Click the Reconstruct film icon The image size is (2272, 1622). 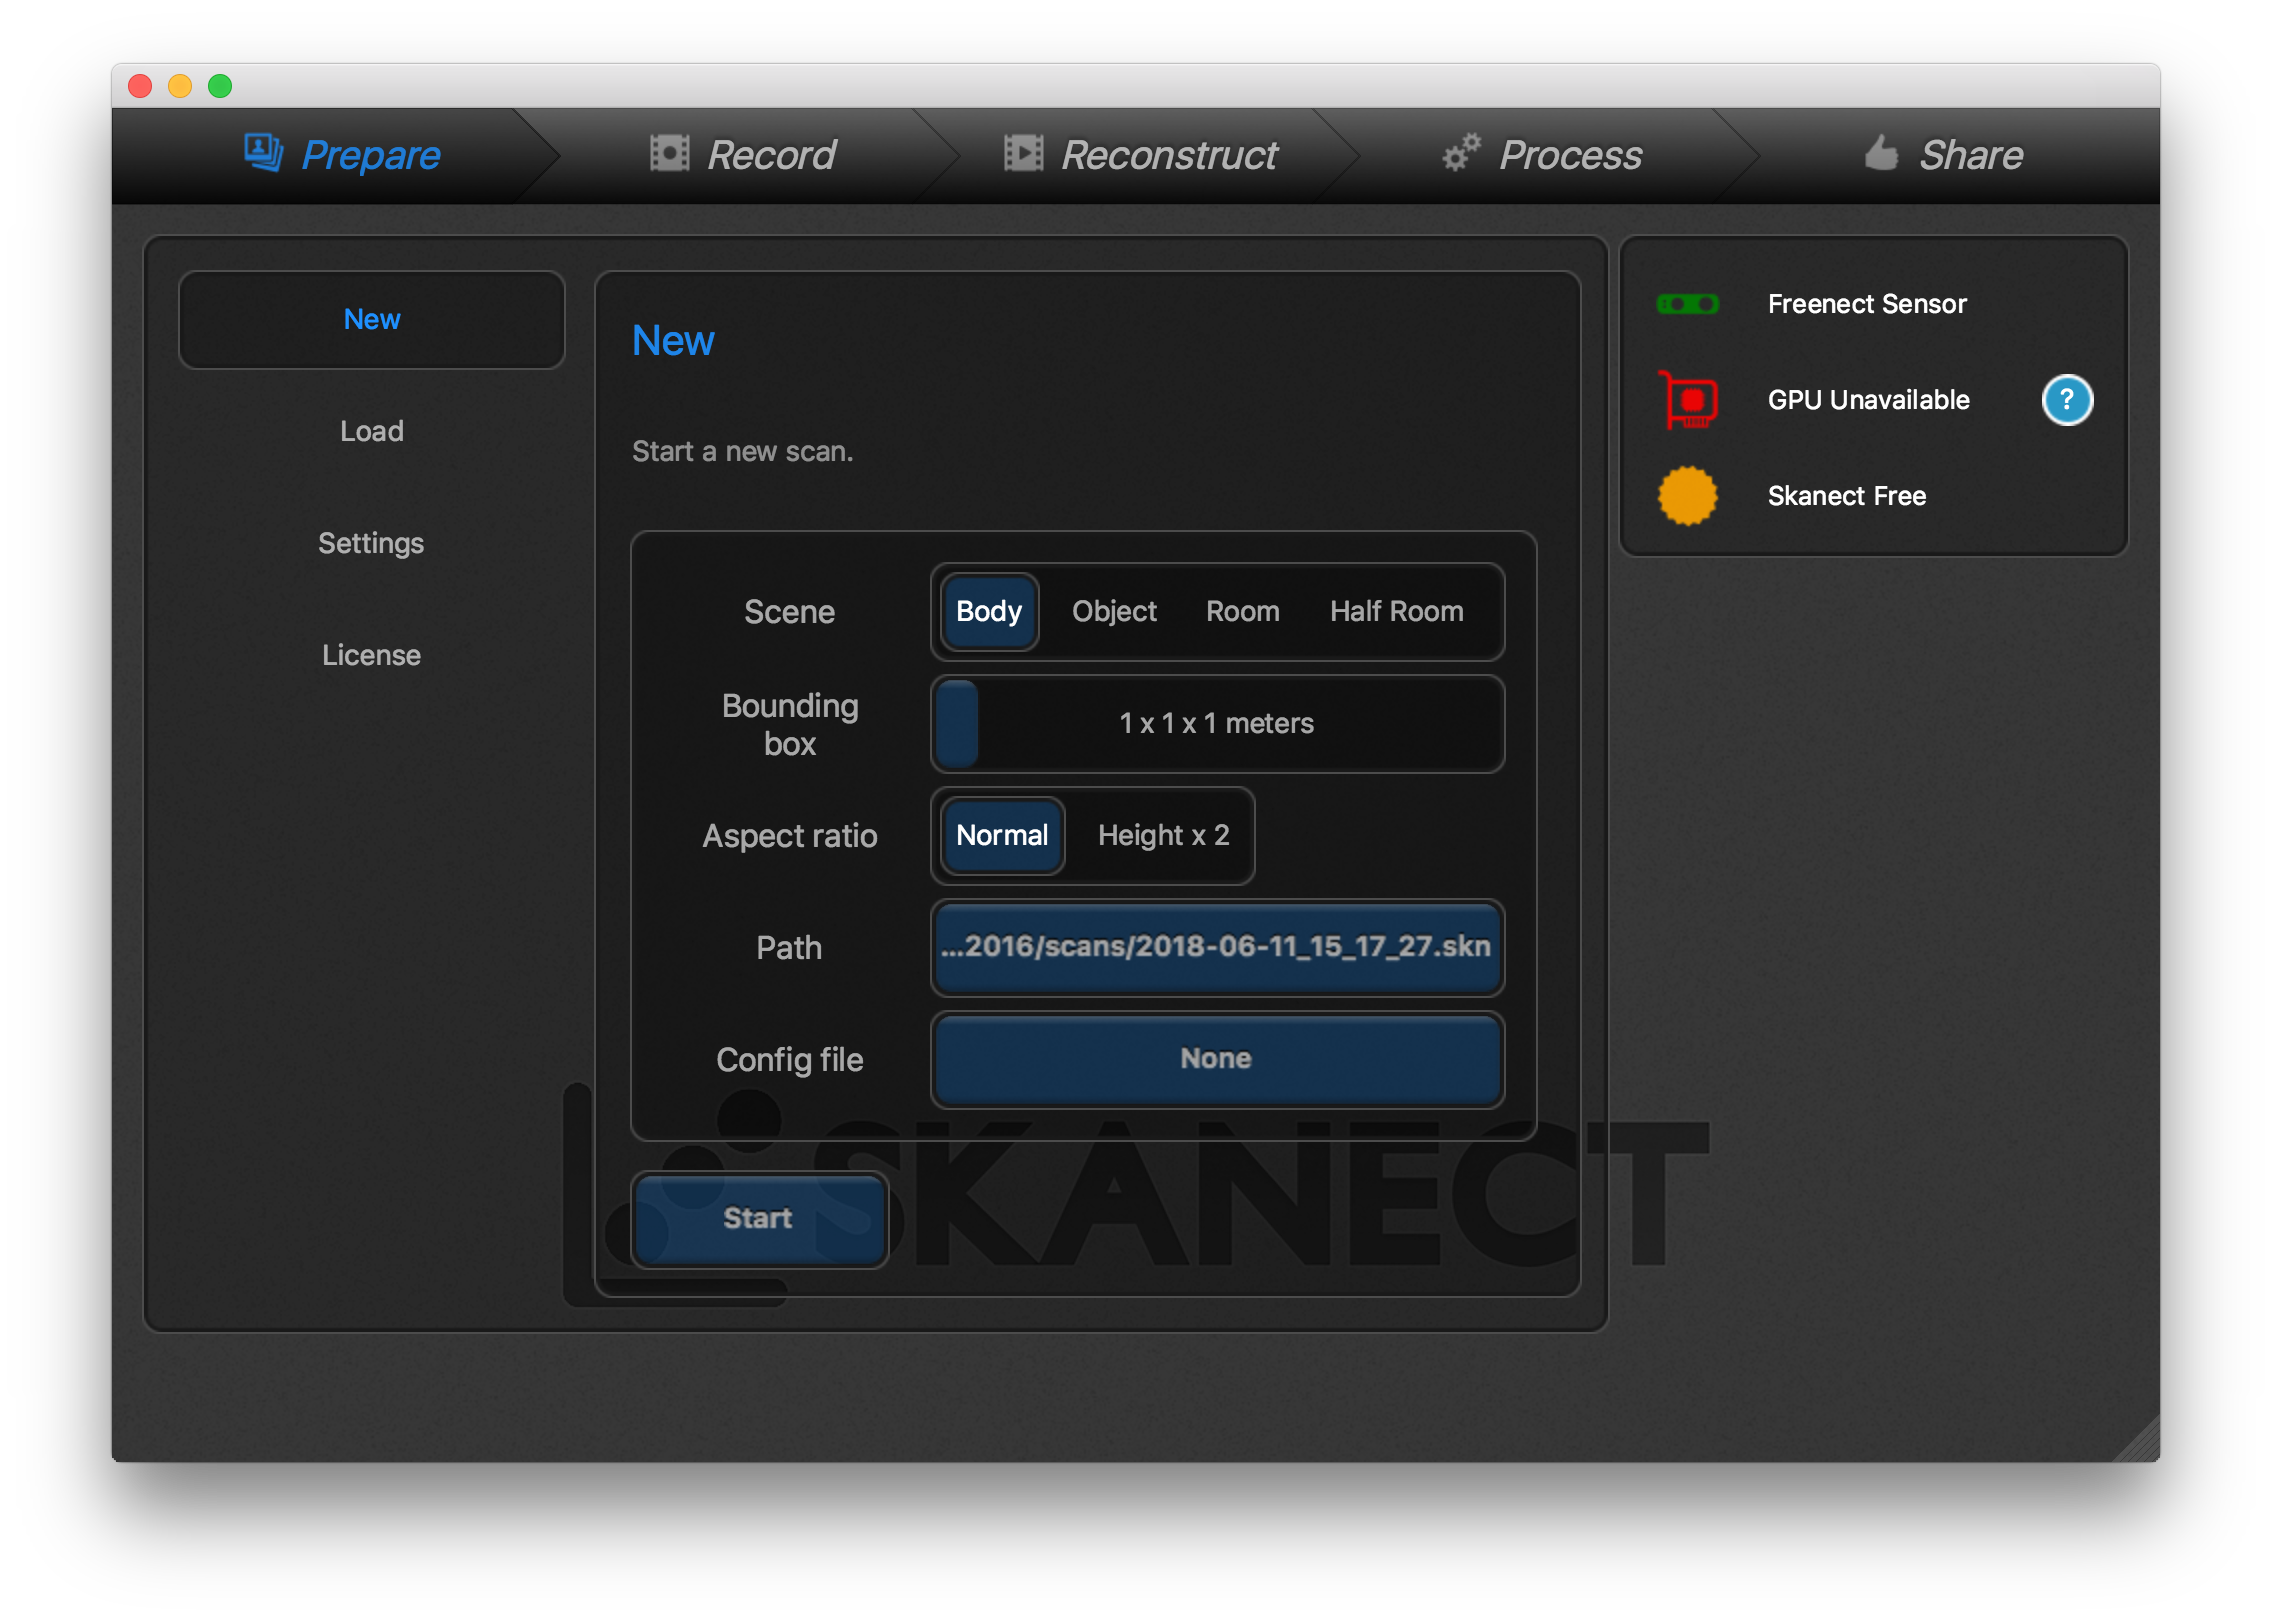click(x=1023, y=153)
